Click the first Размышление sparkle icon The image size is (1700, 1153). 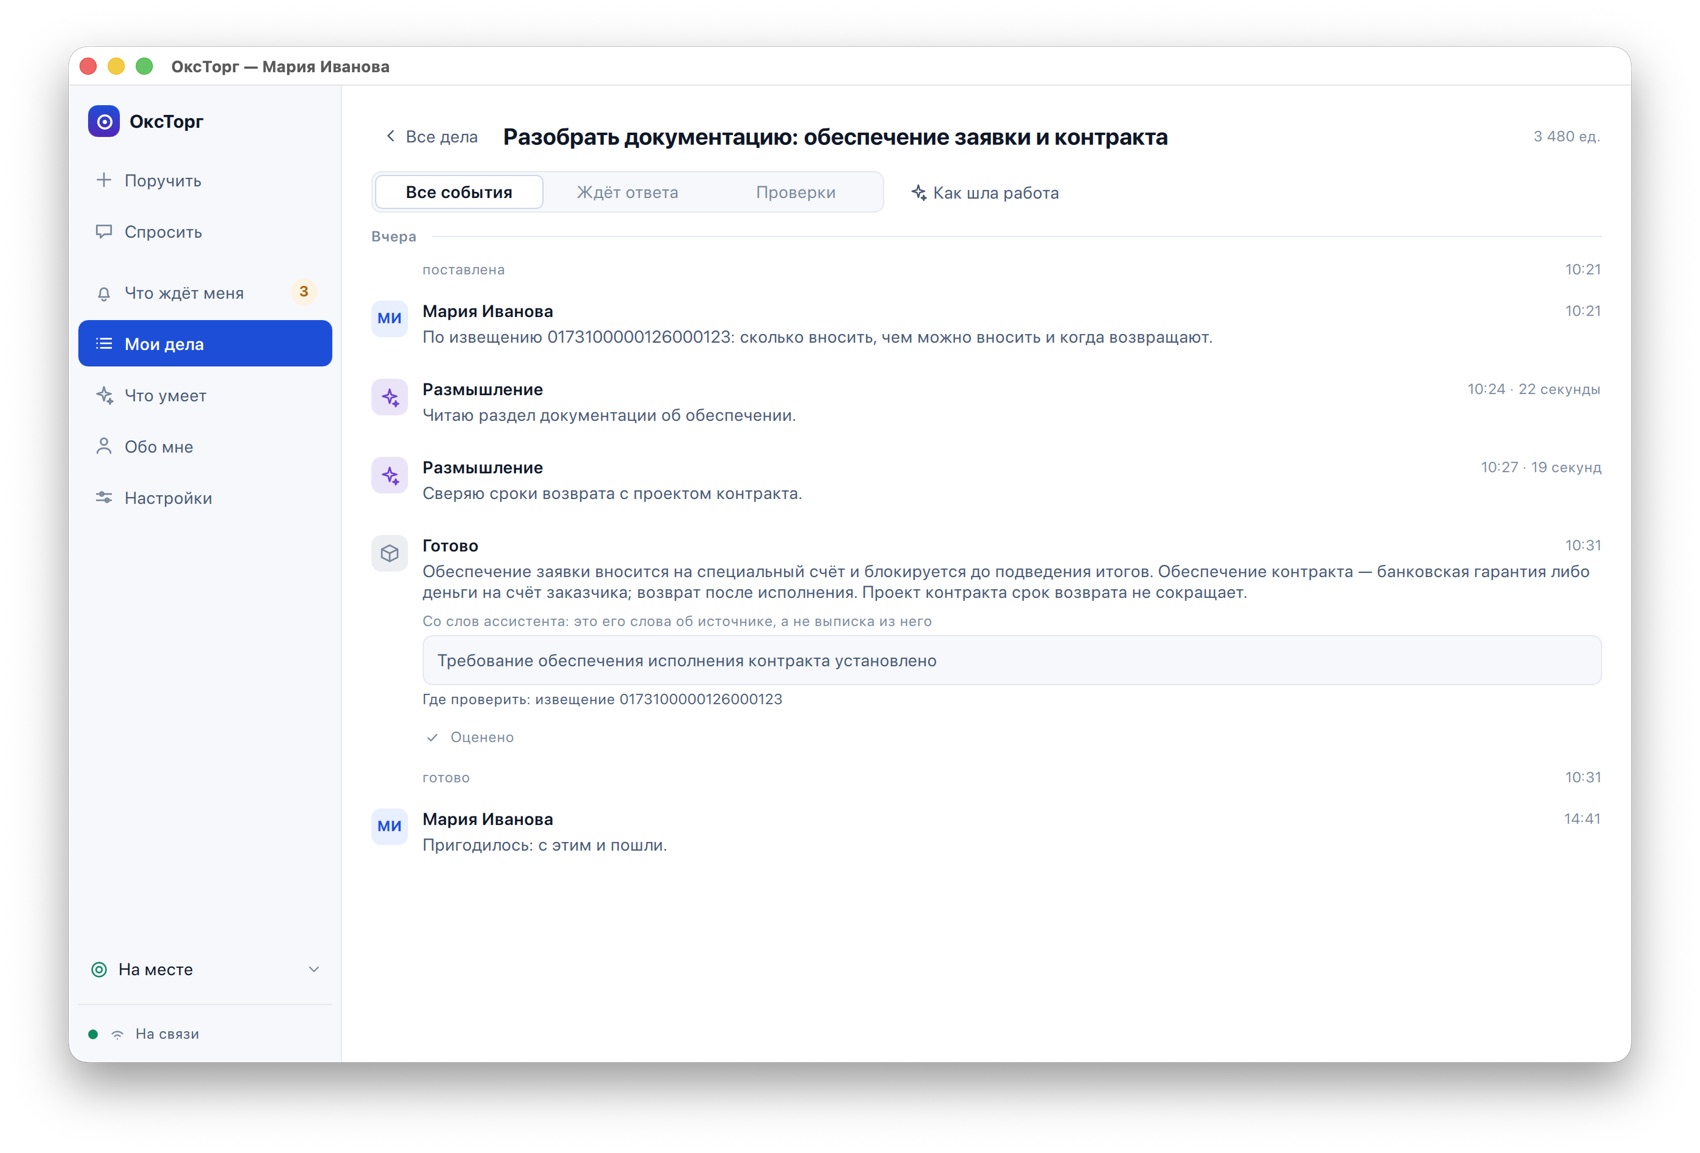[x=390, y=397]
